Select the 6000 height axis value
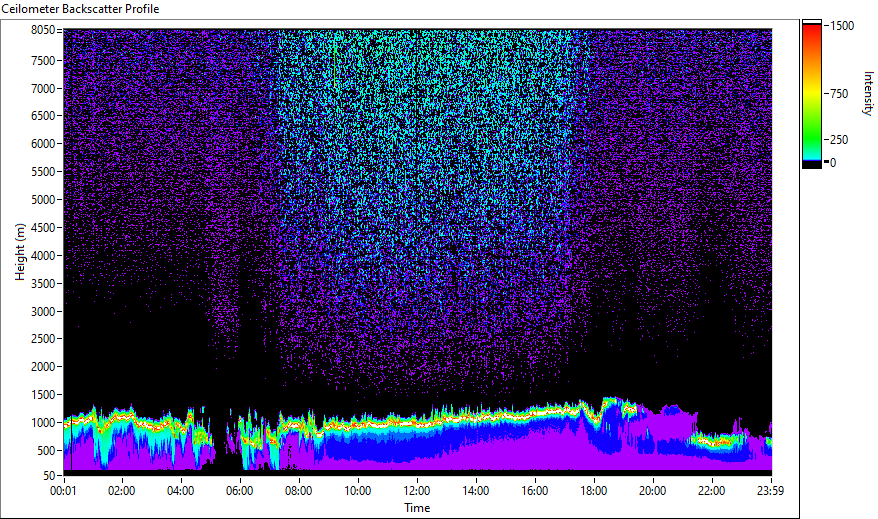Viewport: 878px width, 519px height. click(x=43, y=144)
